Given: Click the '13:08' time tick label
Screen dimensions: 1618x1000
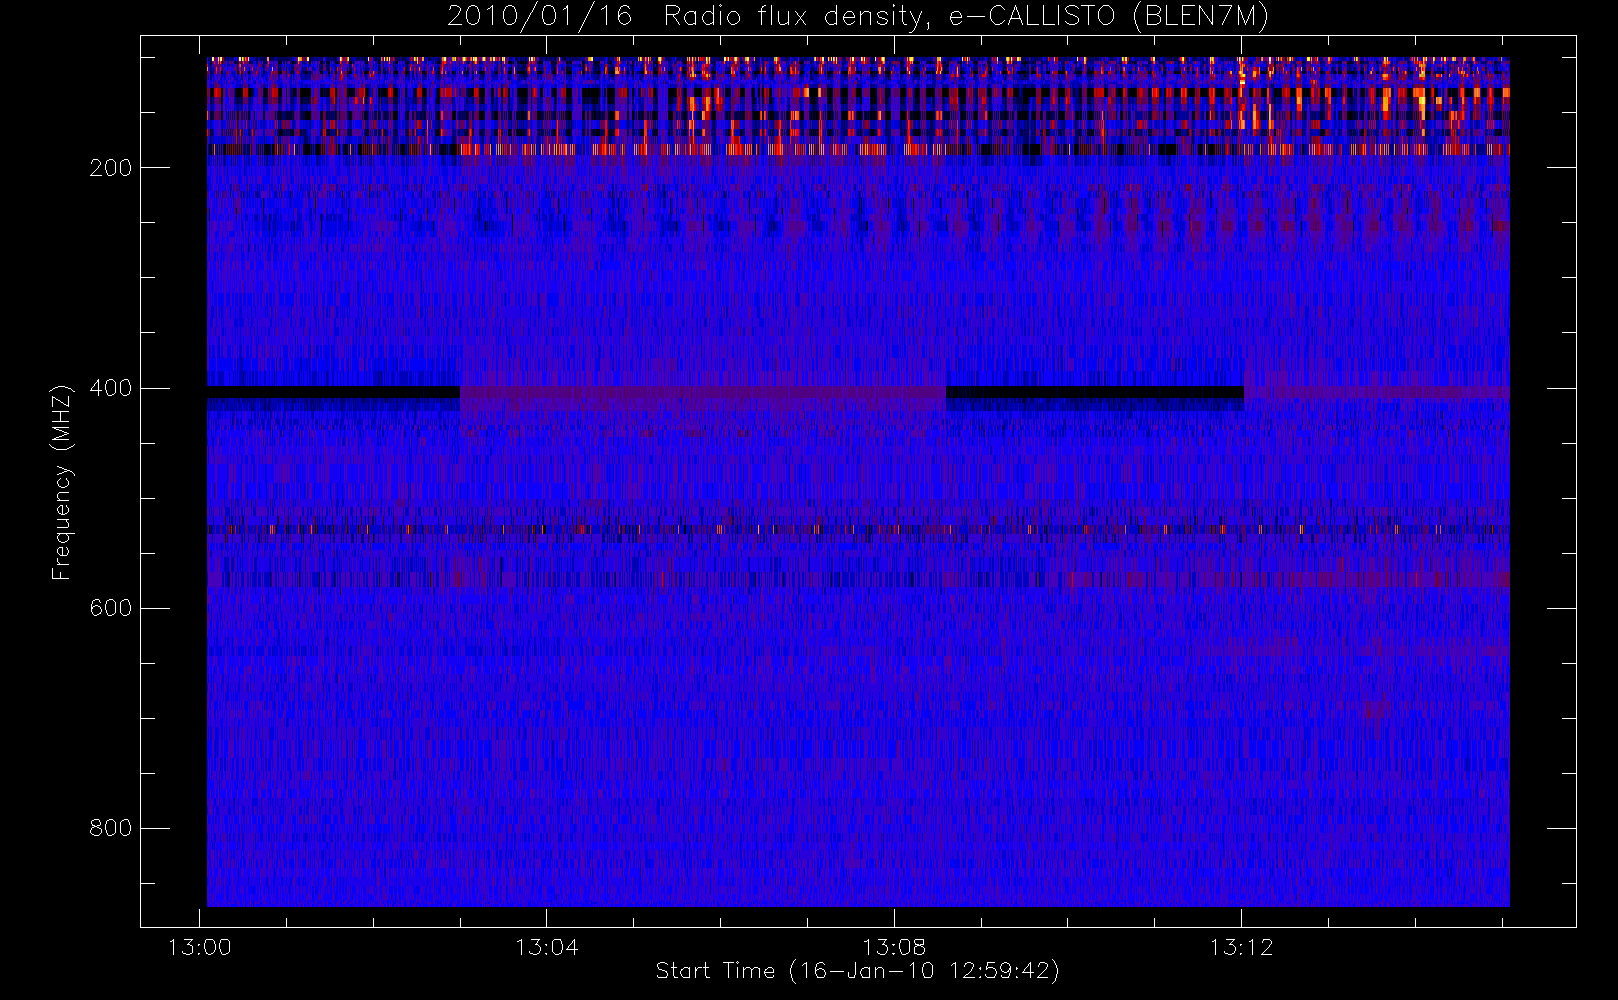Looking at the screenshot, I should tap(894, 947).
